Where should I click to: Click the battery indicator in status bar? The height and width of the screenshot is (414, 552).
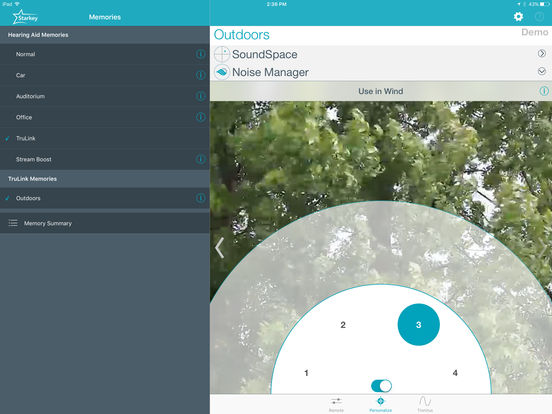tap(544, 4)
